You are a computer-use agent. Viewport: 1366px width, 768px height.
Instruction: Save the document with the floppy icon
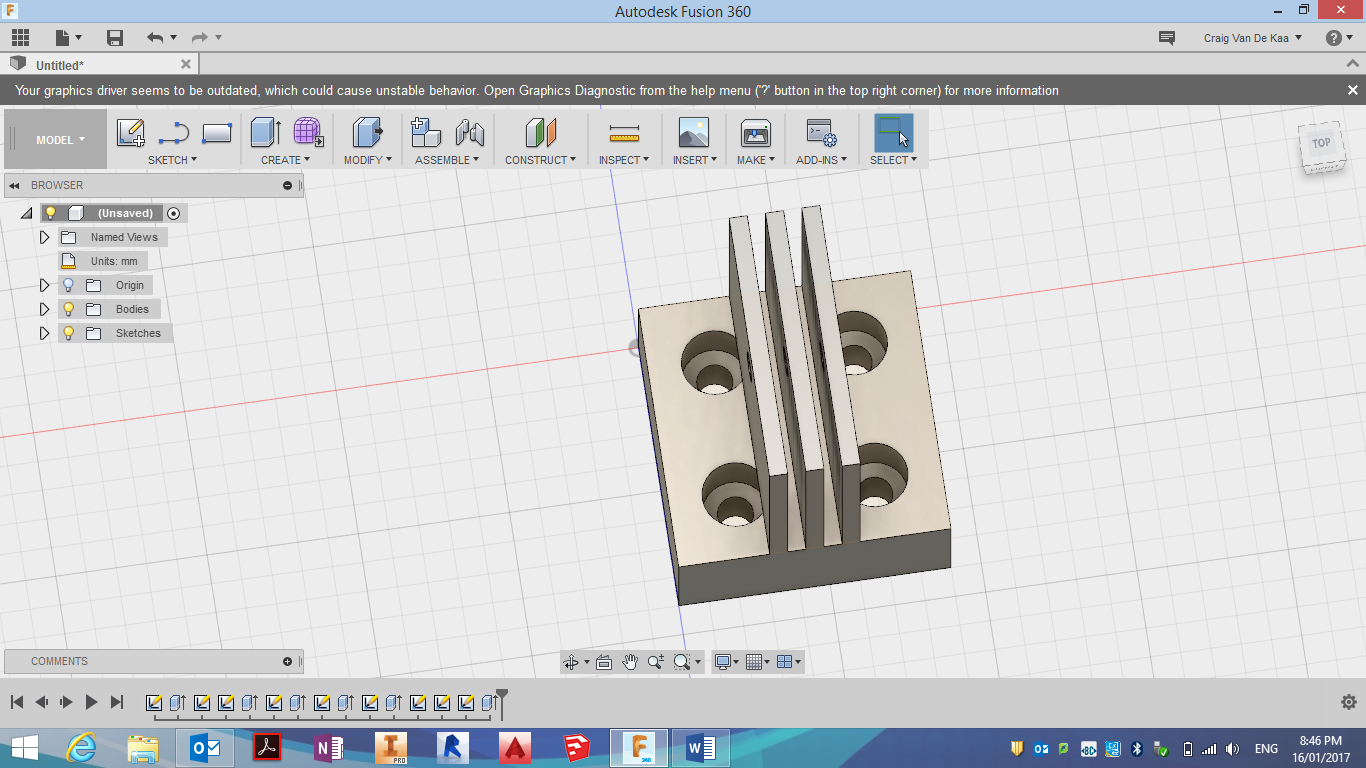coord(115,38)
